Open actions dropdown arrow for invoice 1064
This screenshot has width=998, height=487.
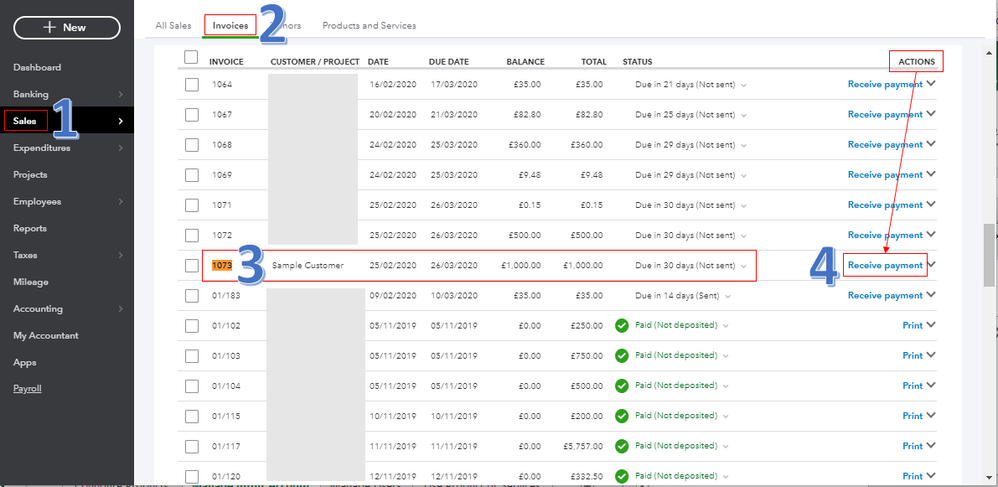[x=931, y=83]
